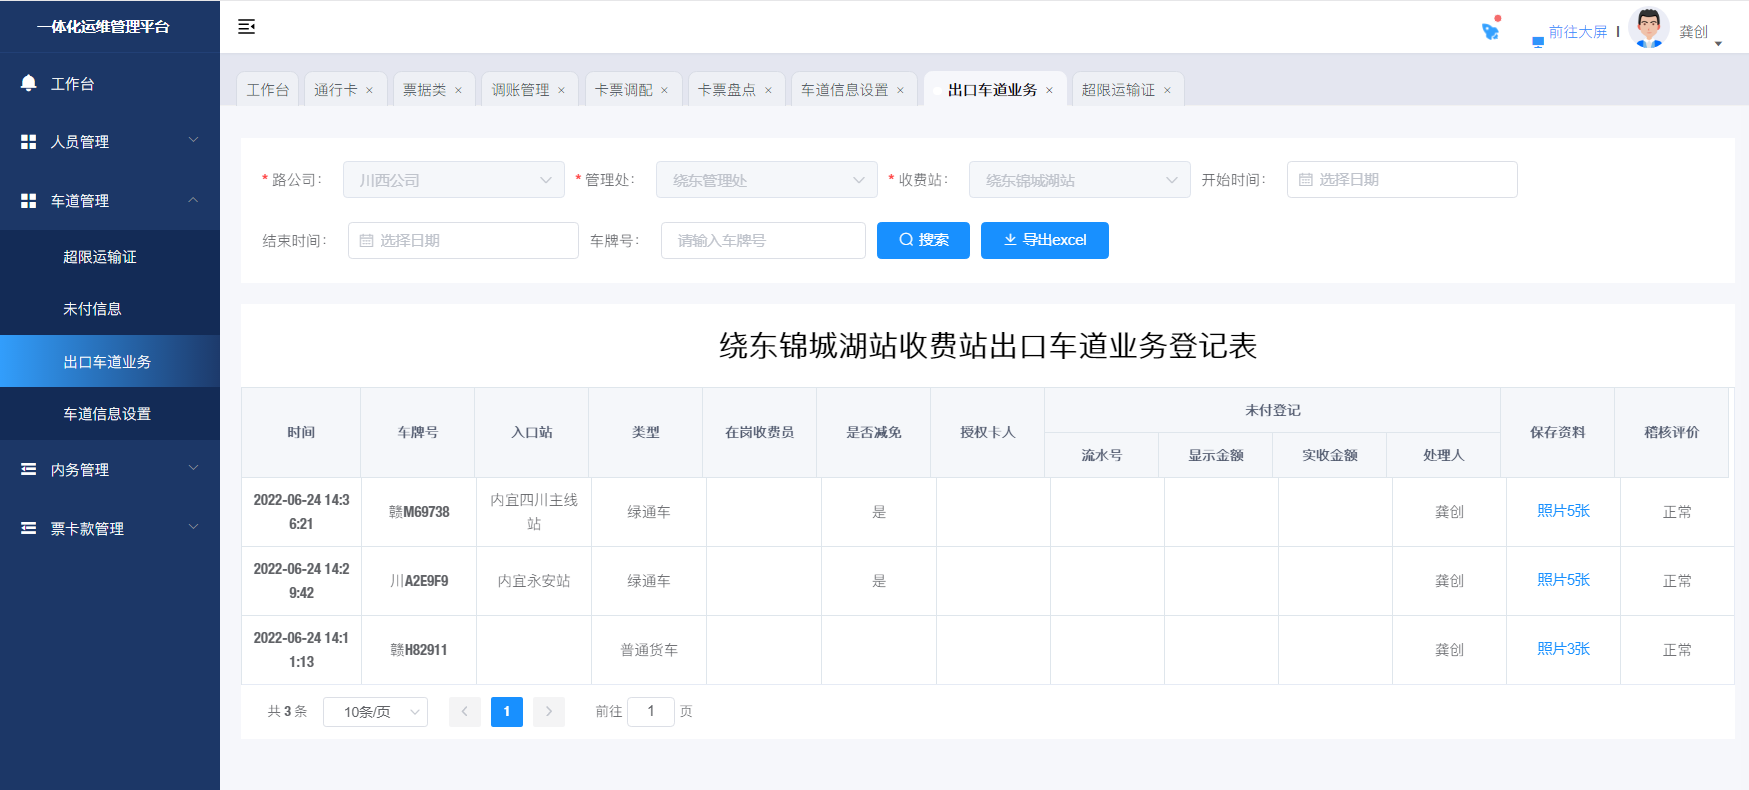The width and height of the screenshot is (1749, 790).
Task: Export data with 导出excel button
Action: 1044,240
